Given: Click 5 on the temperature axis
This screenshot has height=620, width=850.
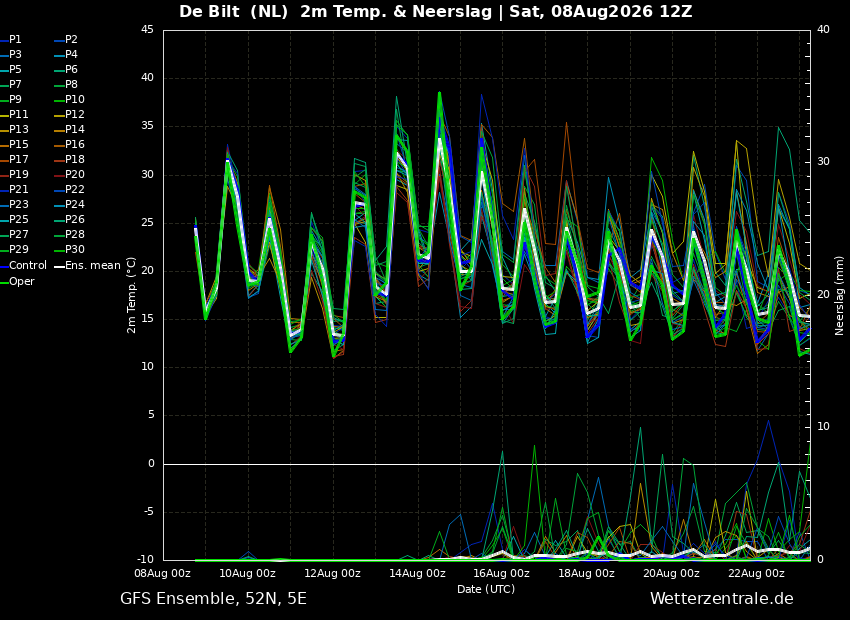Looking at the screenshot, I should [151, 415].
